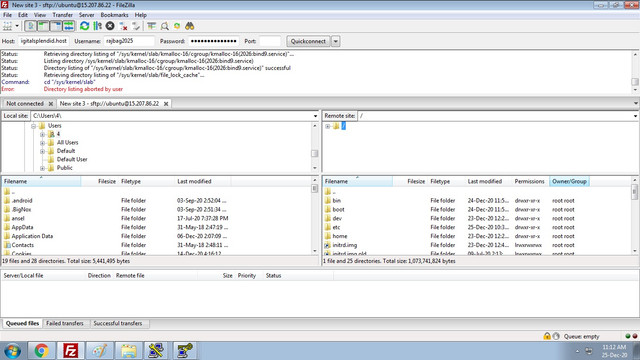Open the Help menu
Viewport: 640px width, 360px height.
(140, 15)
